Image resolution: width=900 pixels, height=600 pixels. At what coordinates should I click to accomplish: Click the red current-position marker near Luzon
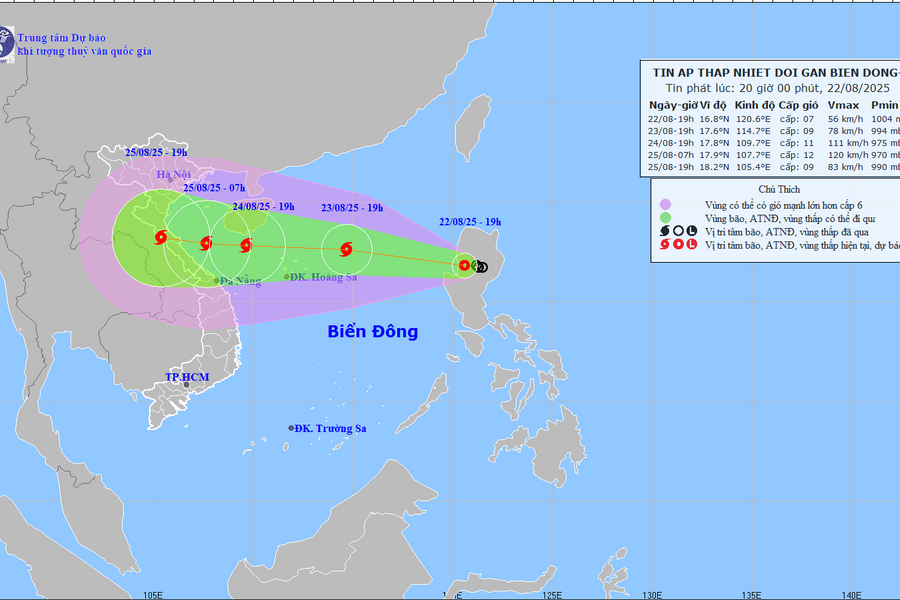point(465,265)
